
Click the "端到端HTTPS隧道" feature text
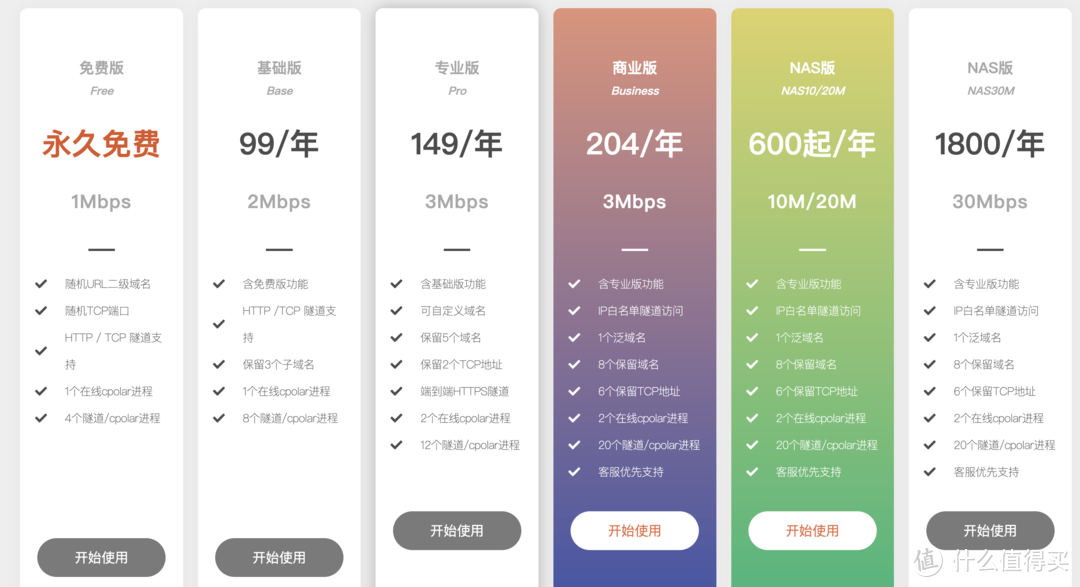pyautogui.click(x=464, y=392)
